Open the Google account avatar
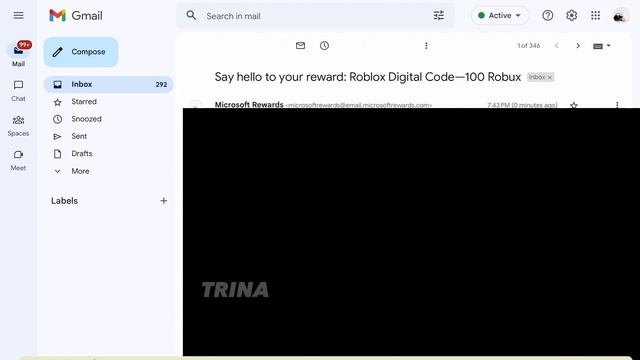 point(620,16)
